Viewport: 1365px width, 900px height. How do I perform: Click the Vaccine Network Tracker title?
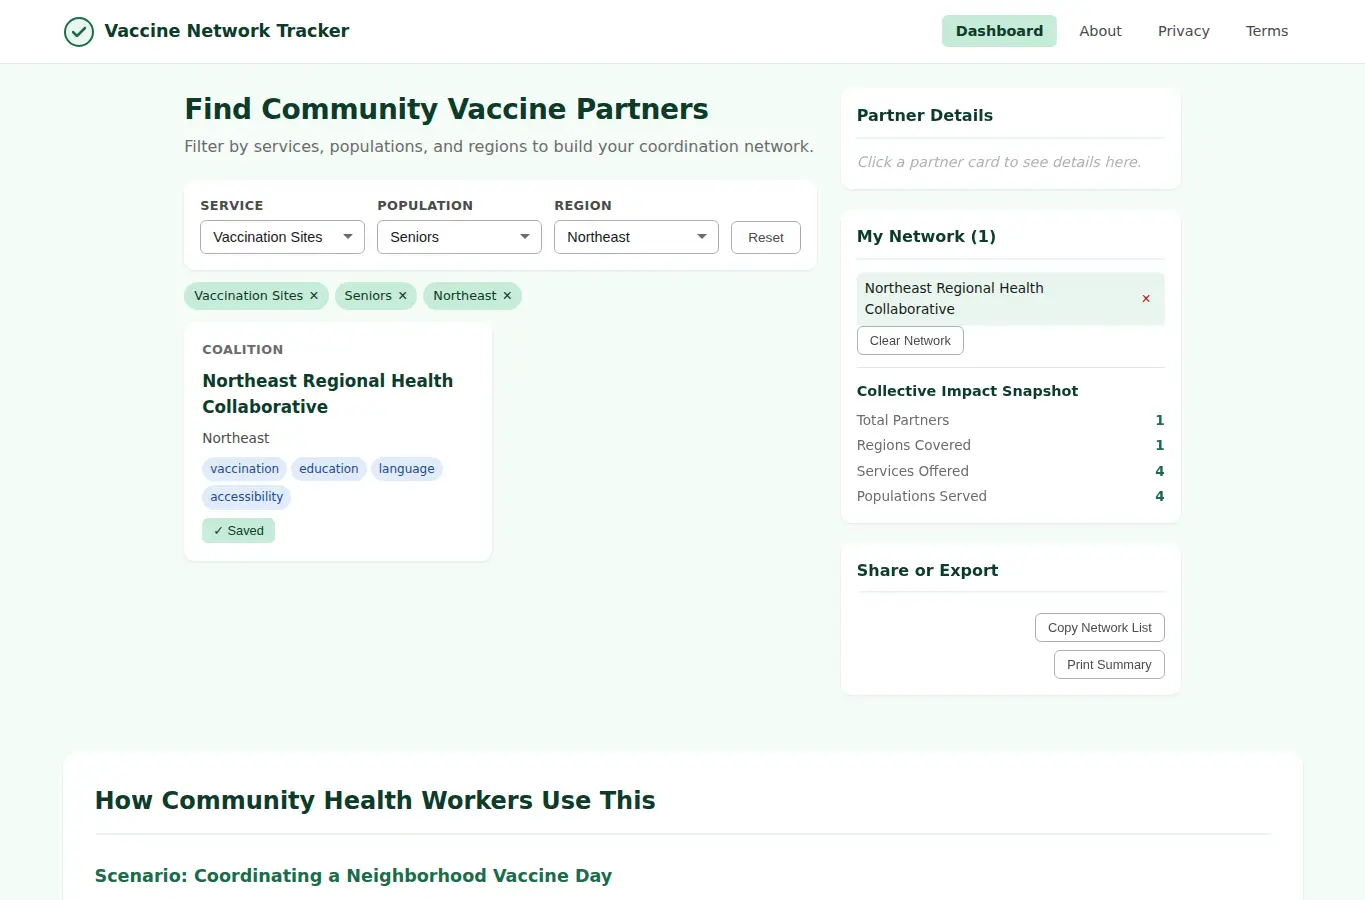tap(227, 31)
